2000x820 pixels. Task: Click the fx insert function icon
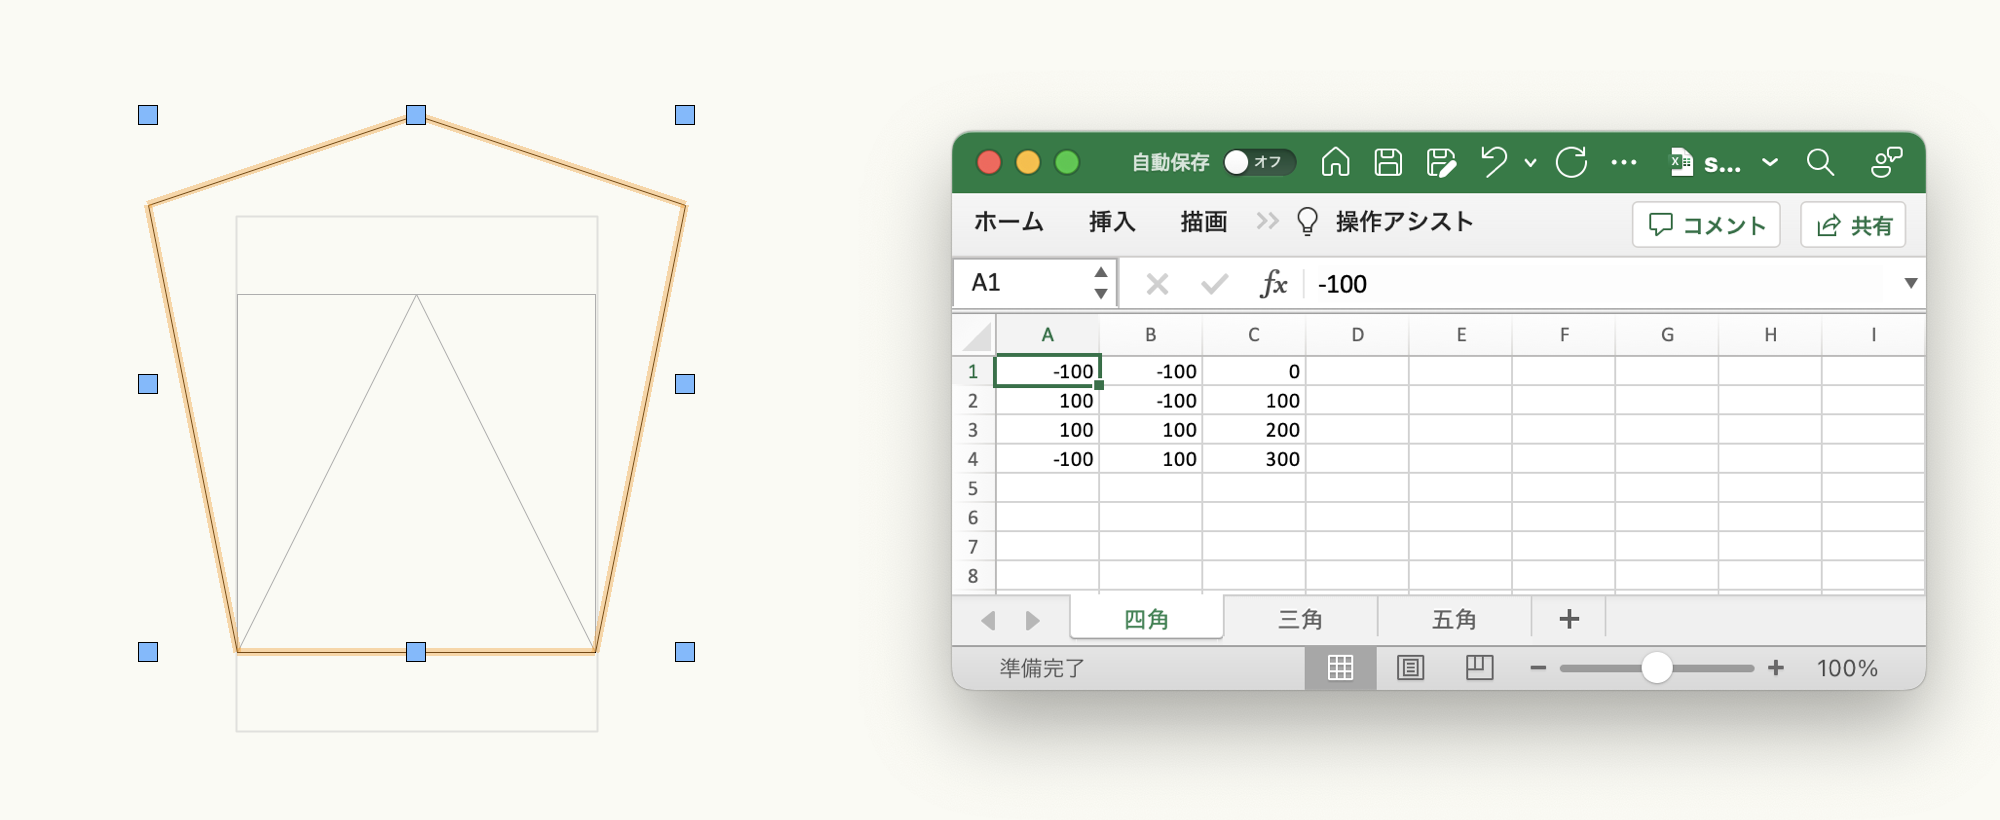click(1273, 284)
